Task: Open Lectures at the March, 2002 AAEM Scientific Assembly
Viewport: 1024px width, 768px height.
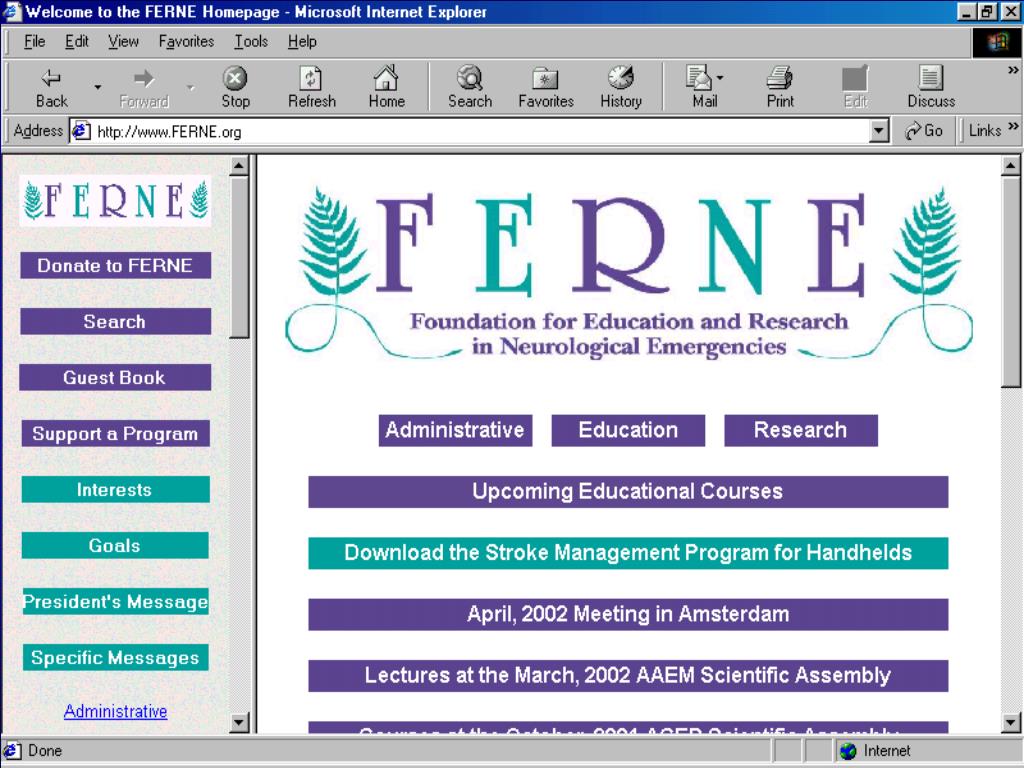Action: click(x=628, y=676)
